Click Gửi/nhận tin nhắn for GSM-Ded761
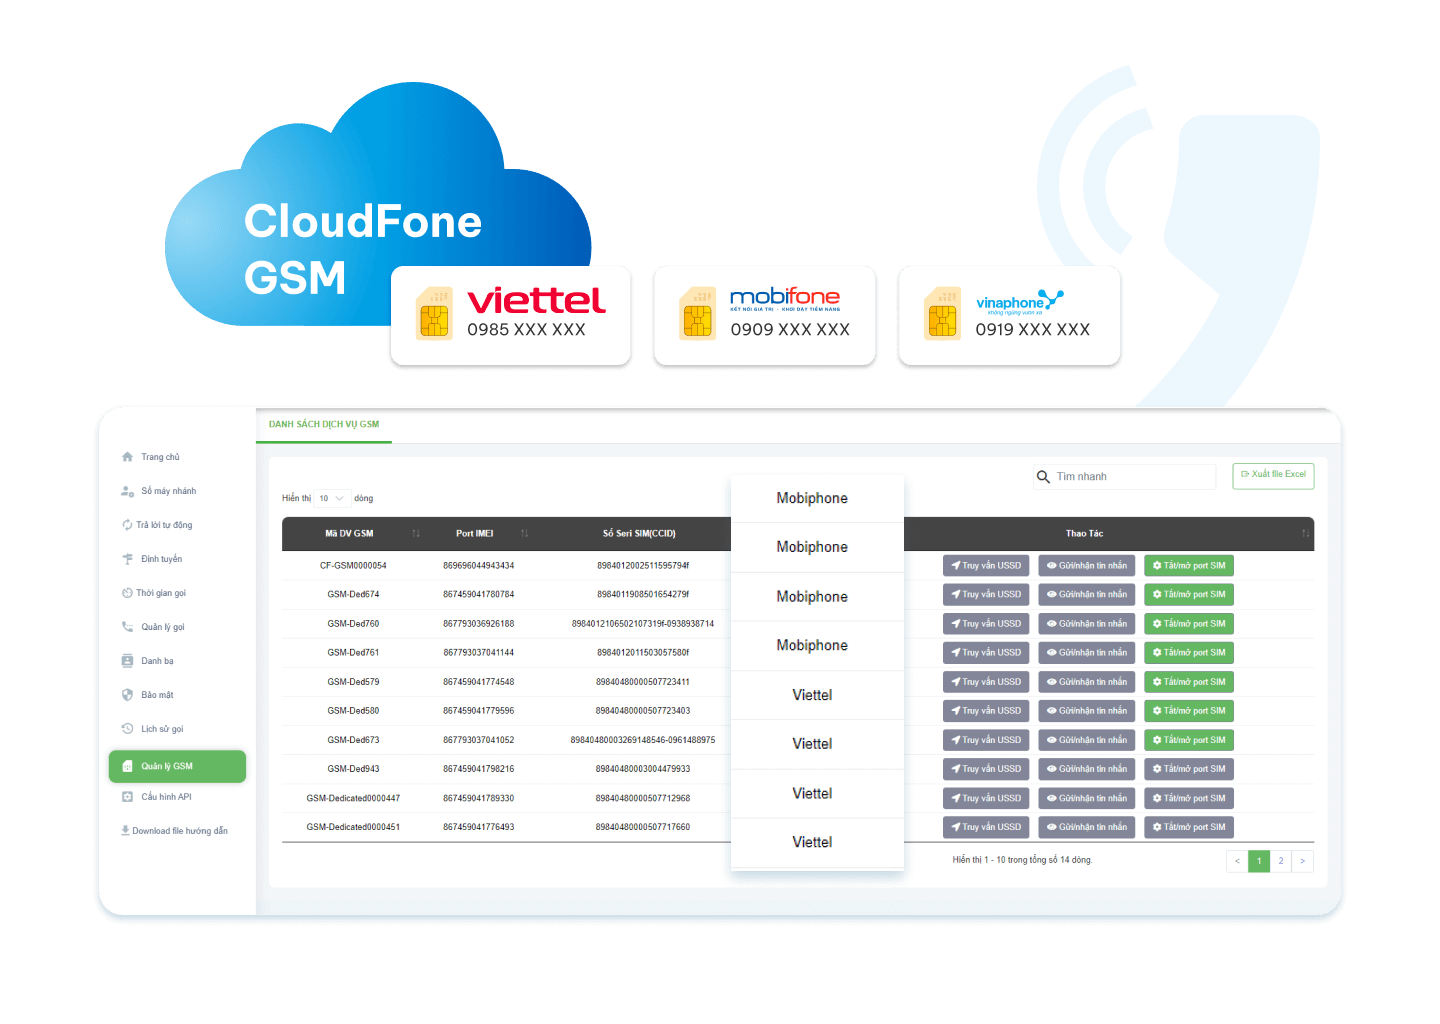 point(1087,653)
